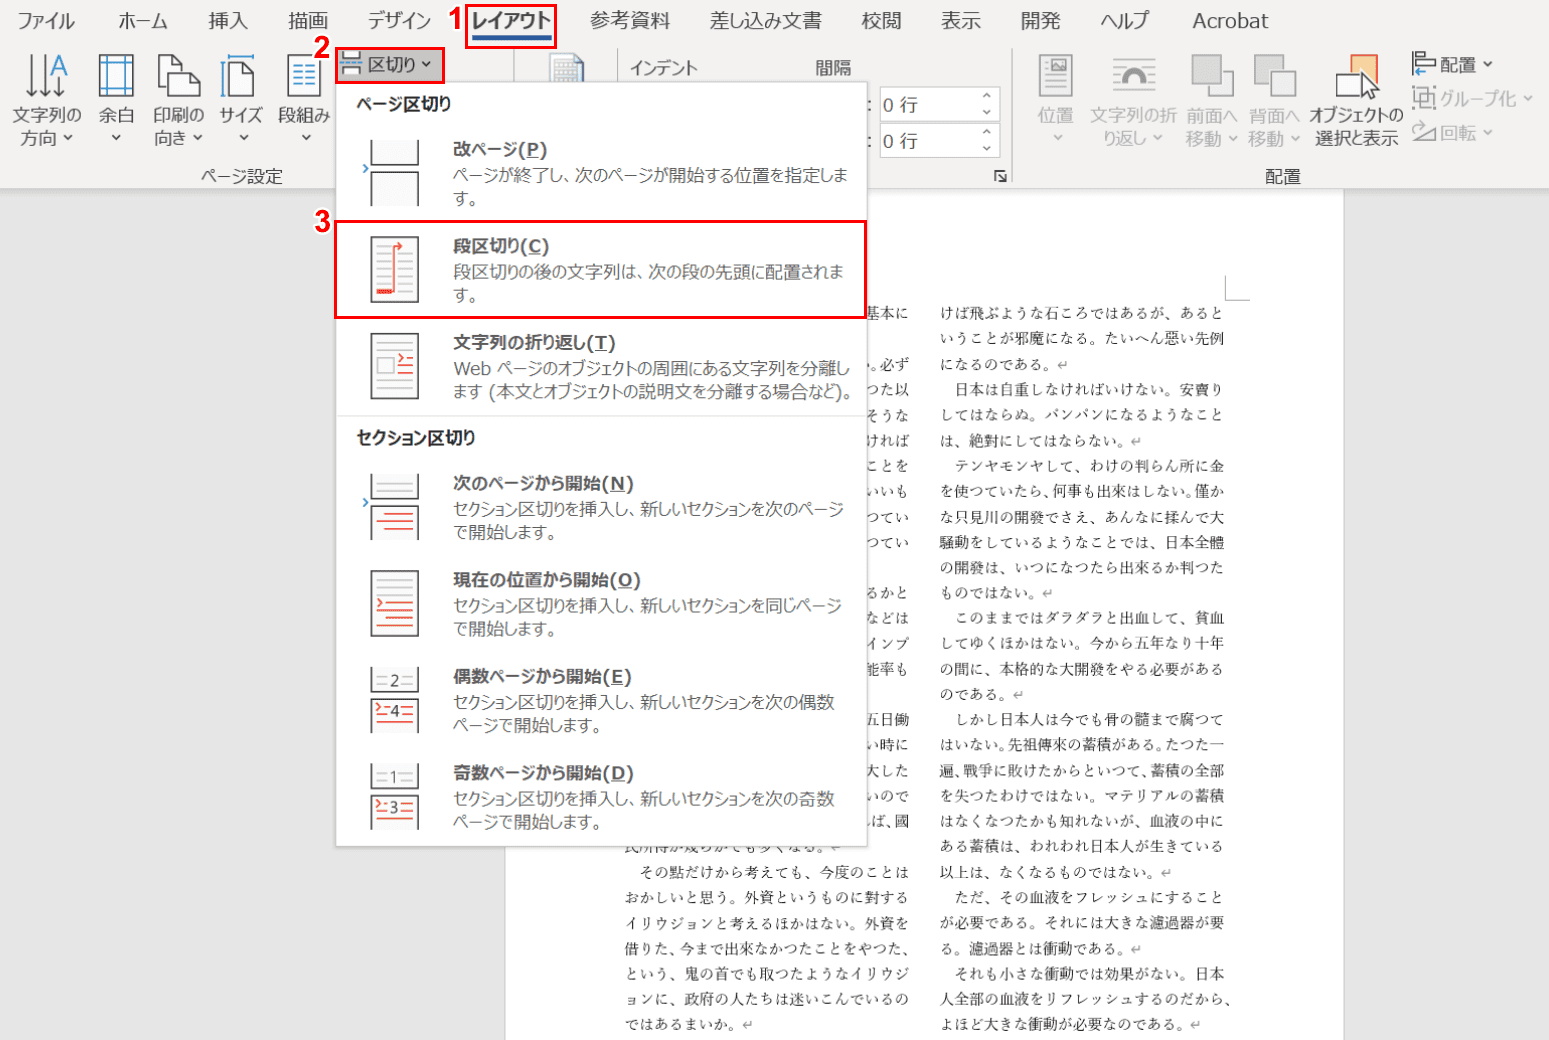Click the 段区切り column break icon
Viewport: 1549px width, 1040px height.
pos(394,270)
